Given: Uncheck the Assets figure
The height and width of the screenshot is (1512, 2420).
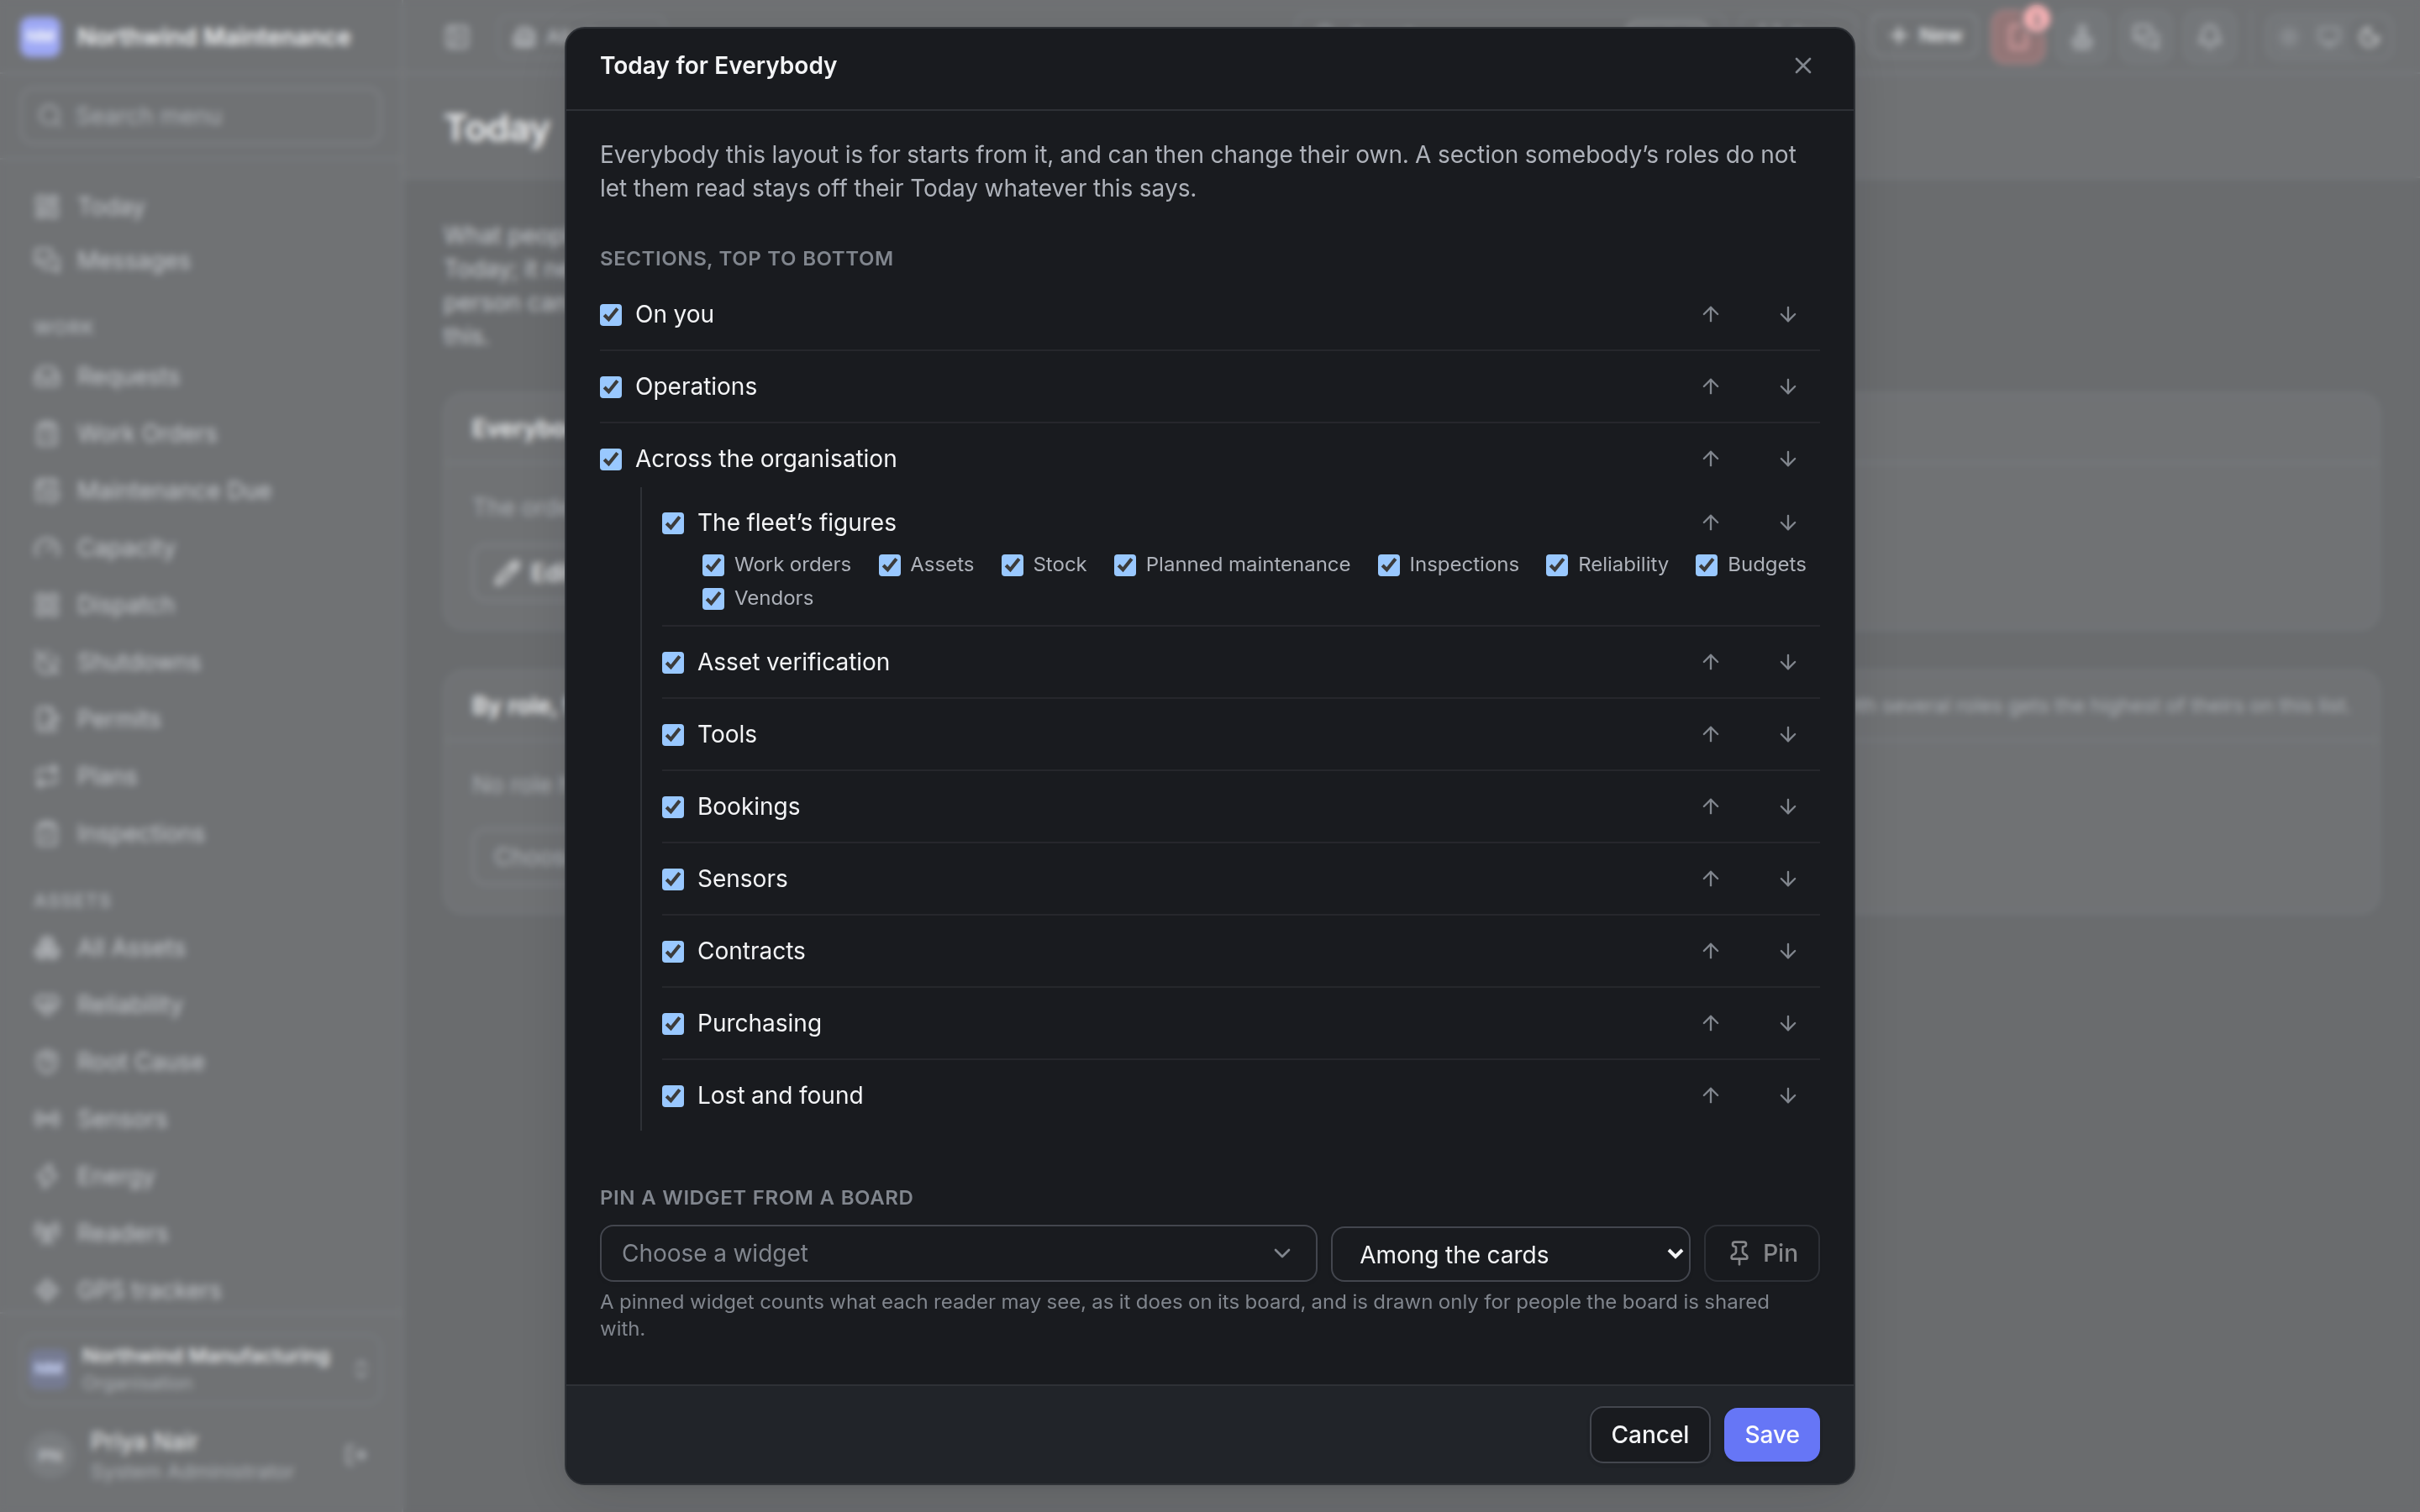Looking at the screenshot, I should tap(889, 565).
